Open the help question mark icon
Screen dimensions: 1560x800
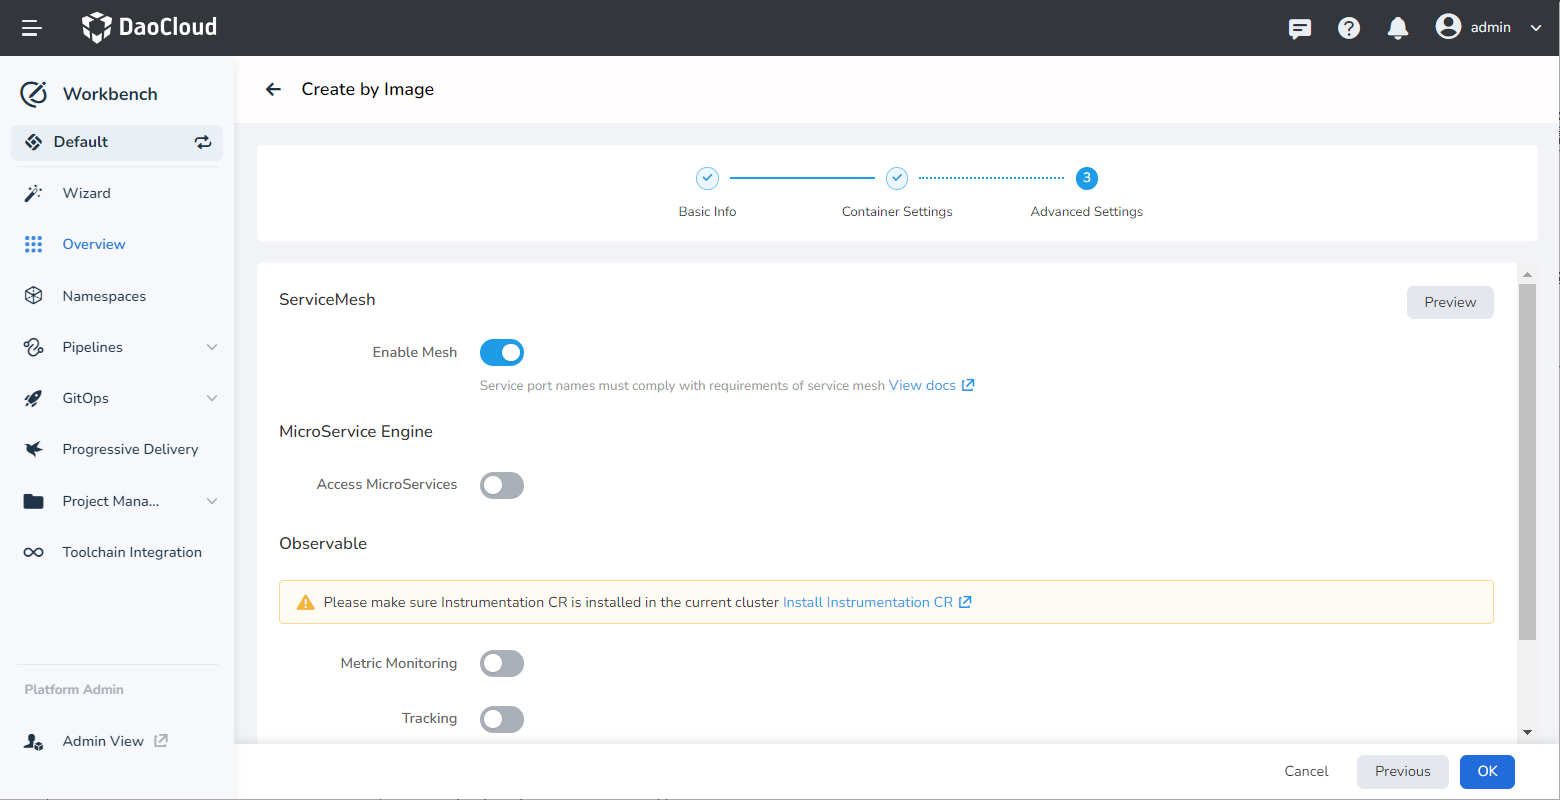[1348, 28]
